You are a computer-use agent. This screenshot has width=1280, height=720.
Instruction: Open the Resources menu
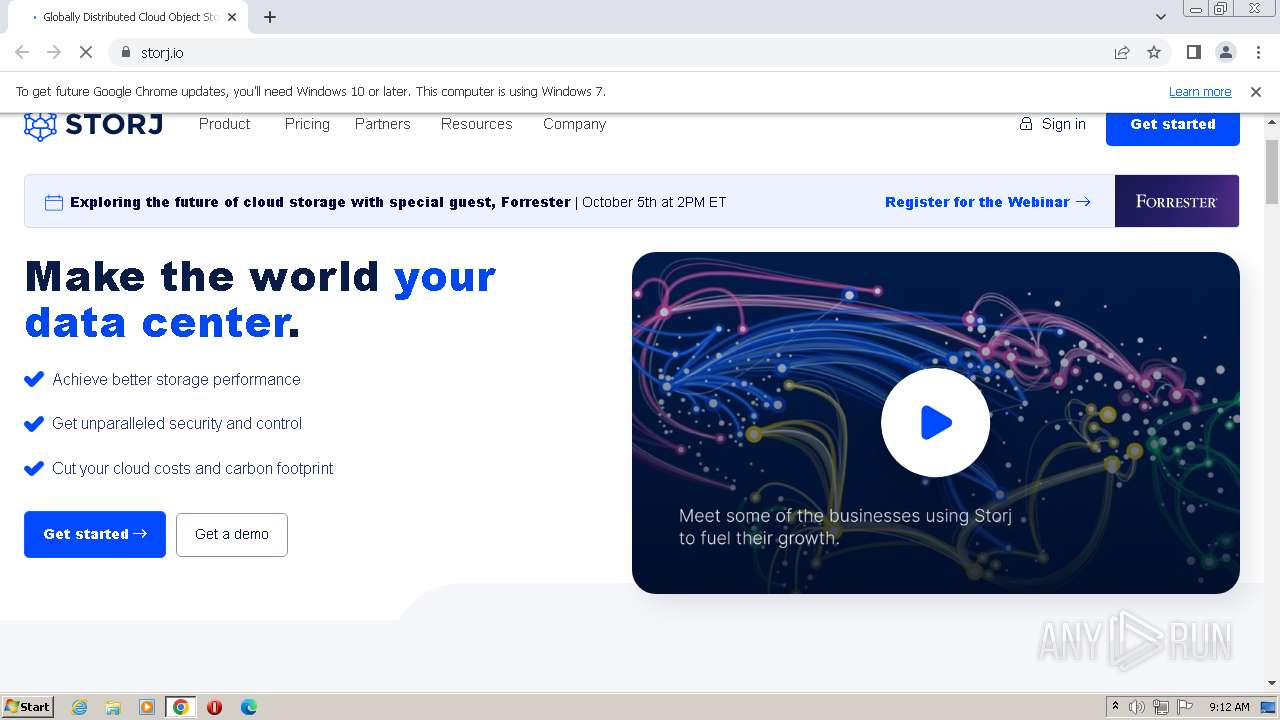point(476,124)
